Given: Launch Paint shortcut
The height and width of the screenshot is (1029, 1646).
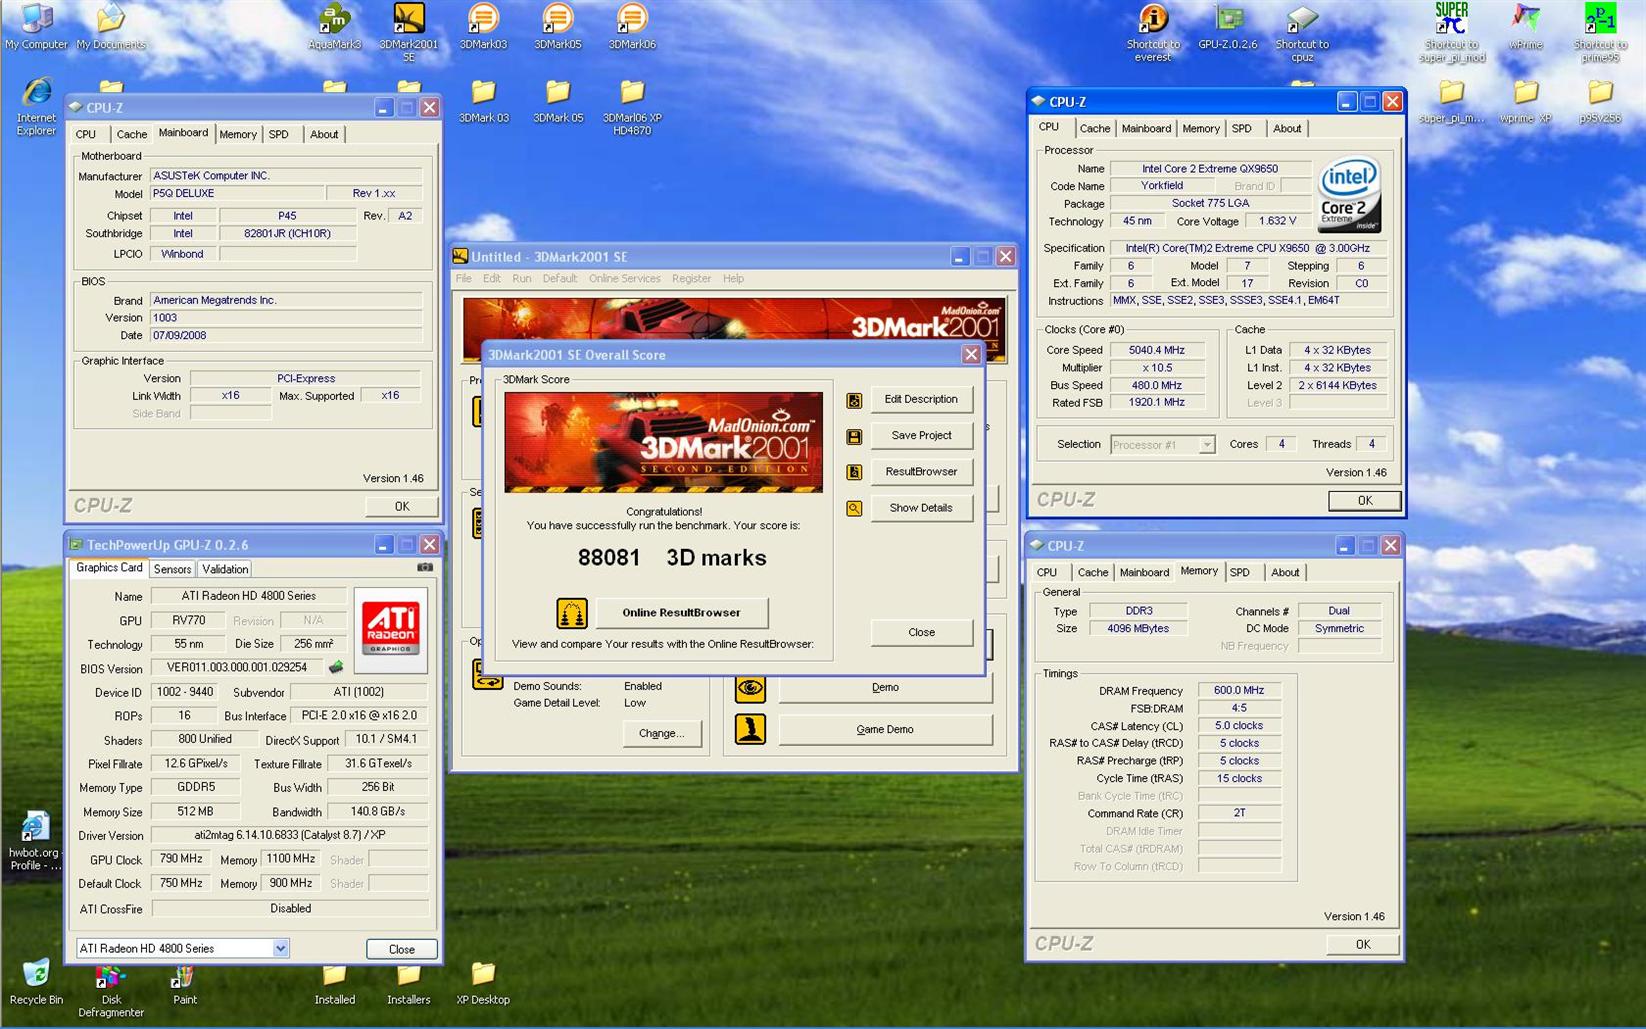Looking at the screenshot, I should click(184, 985).
